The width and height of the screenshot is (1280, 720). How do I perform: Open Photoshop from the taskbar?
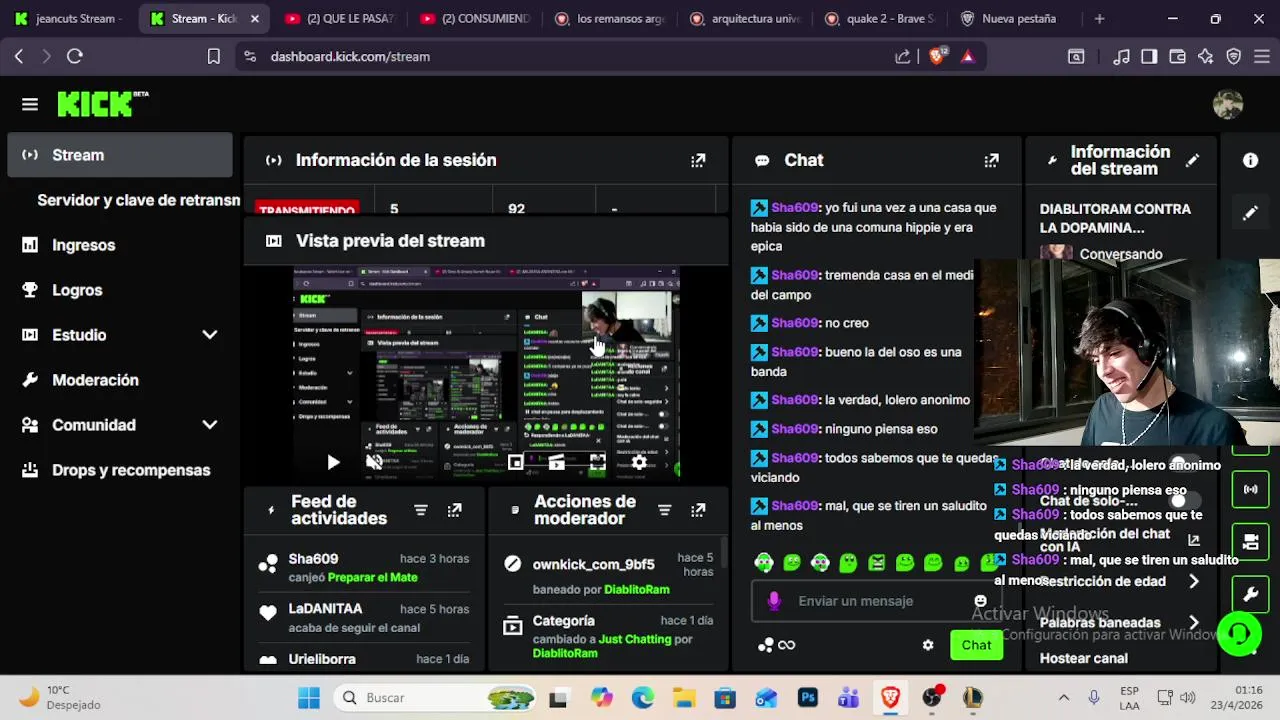[x=807, y=698]
